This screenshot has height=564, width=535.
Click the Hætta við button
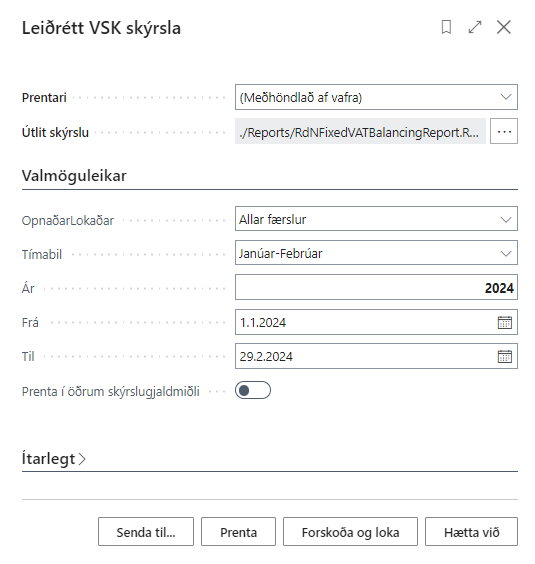pyautogui.click(x=471, y=532)
